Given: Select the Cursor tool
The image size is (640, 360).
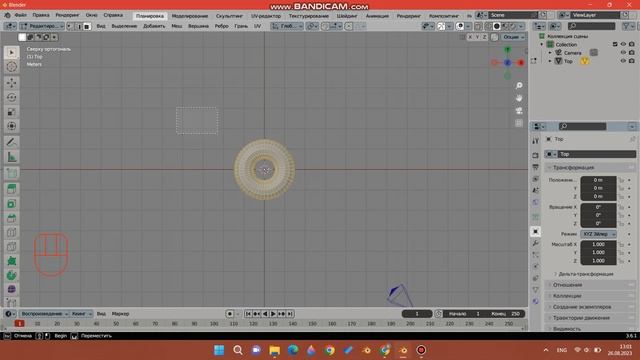Looking at the screenshot, I should (11, 67).
